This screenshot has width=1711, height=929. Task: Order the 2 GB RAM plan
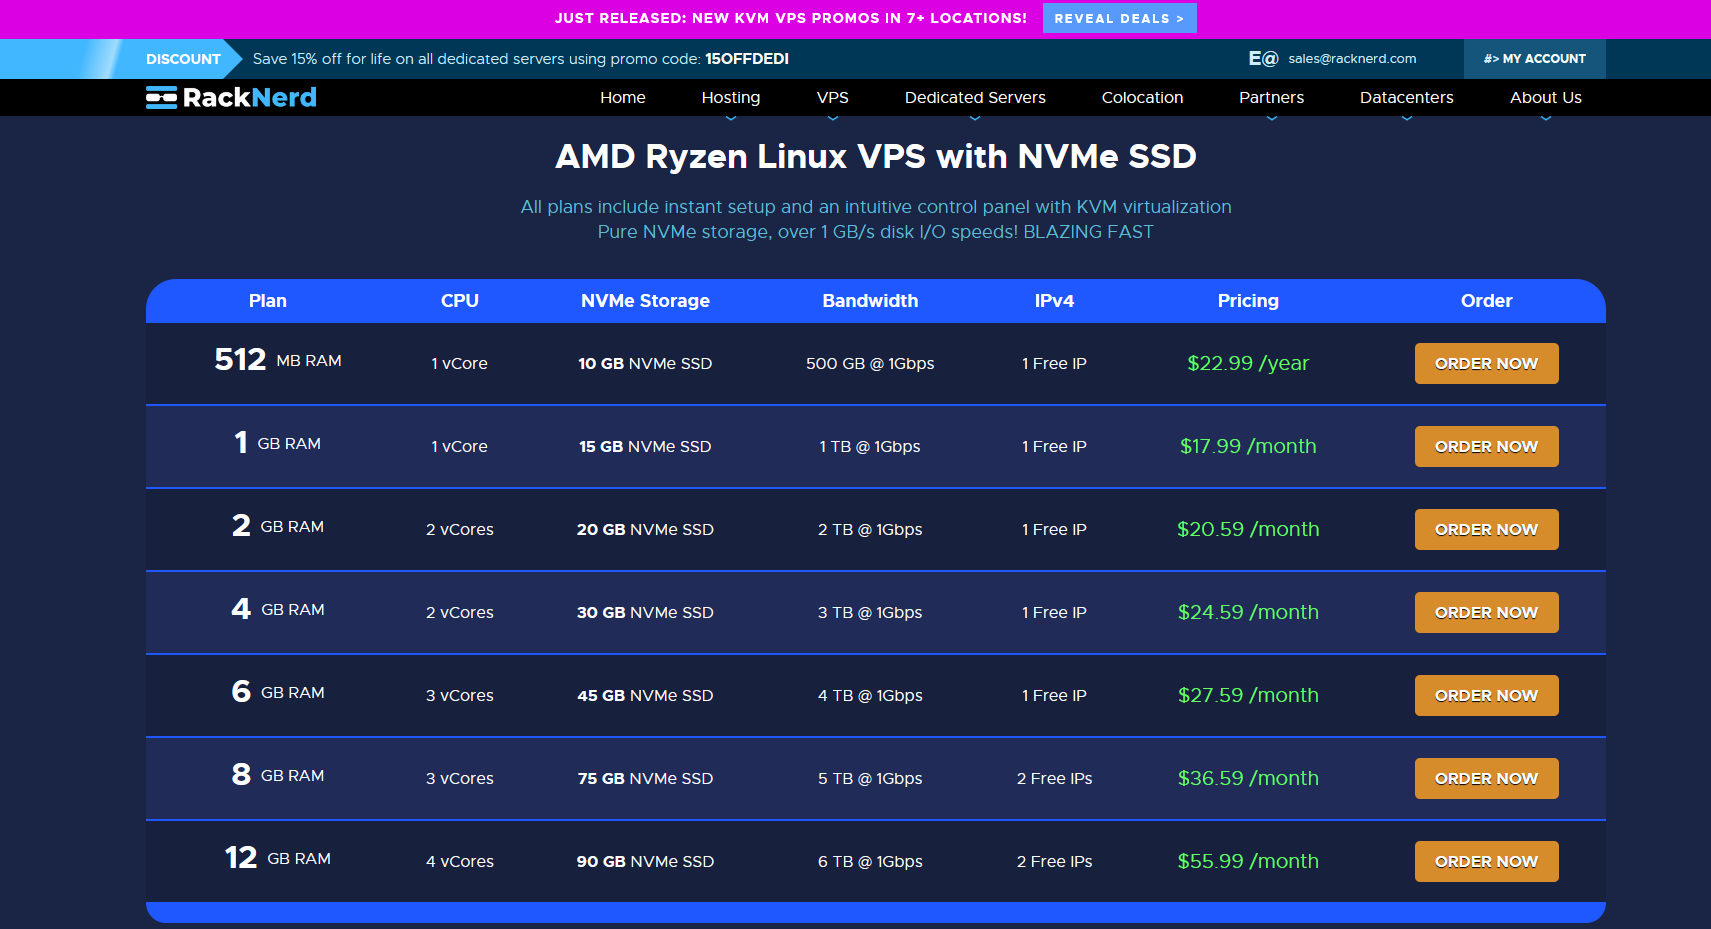click(x=1487, y=530)
